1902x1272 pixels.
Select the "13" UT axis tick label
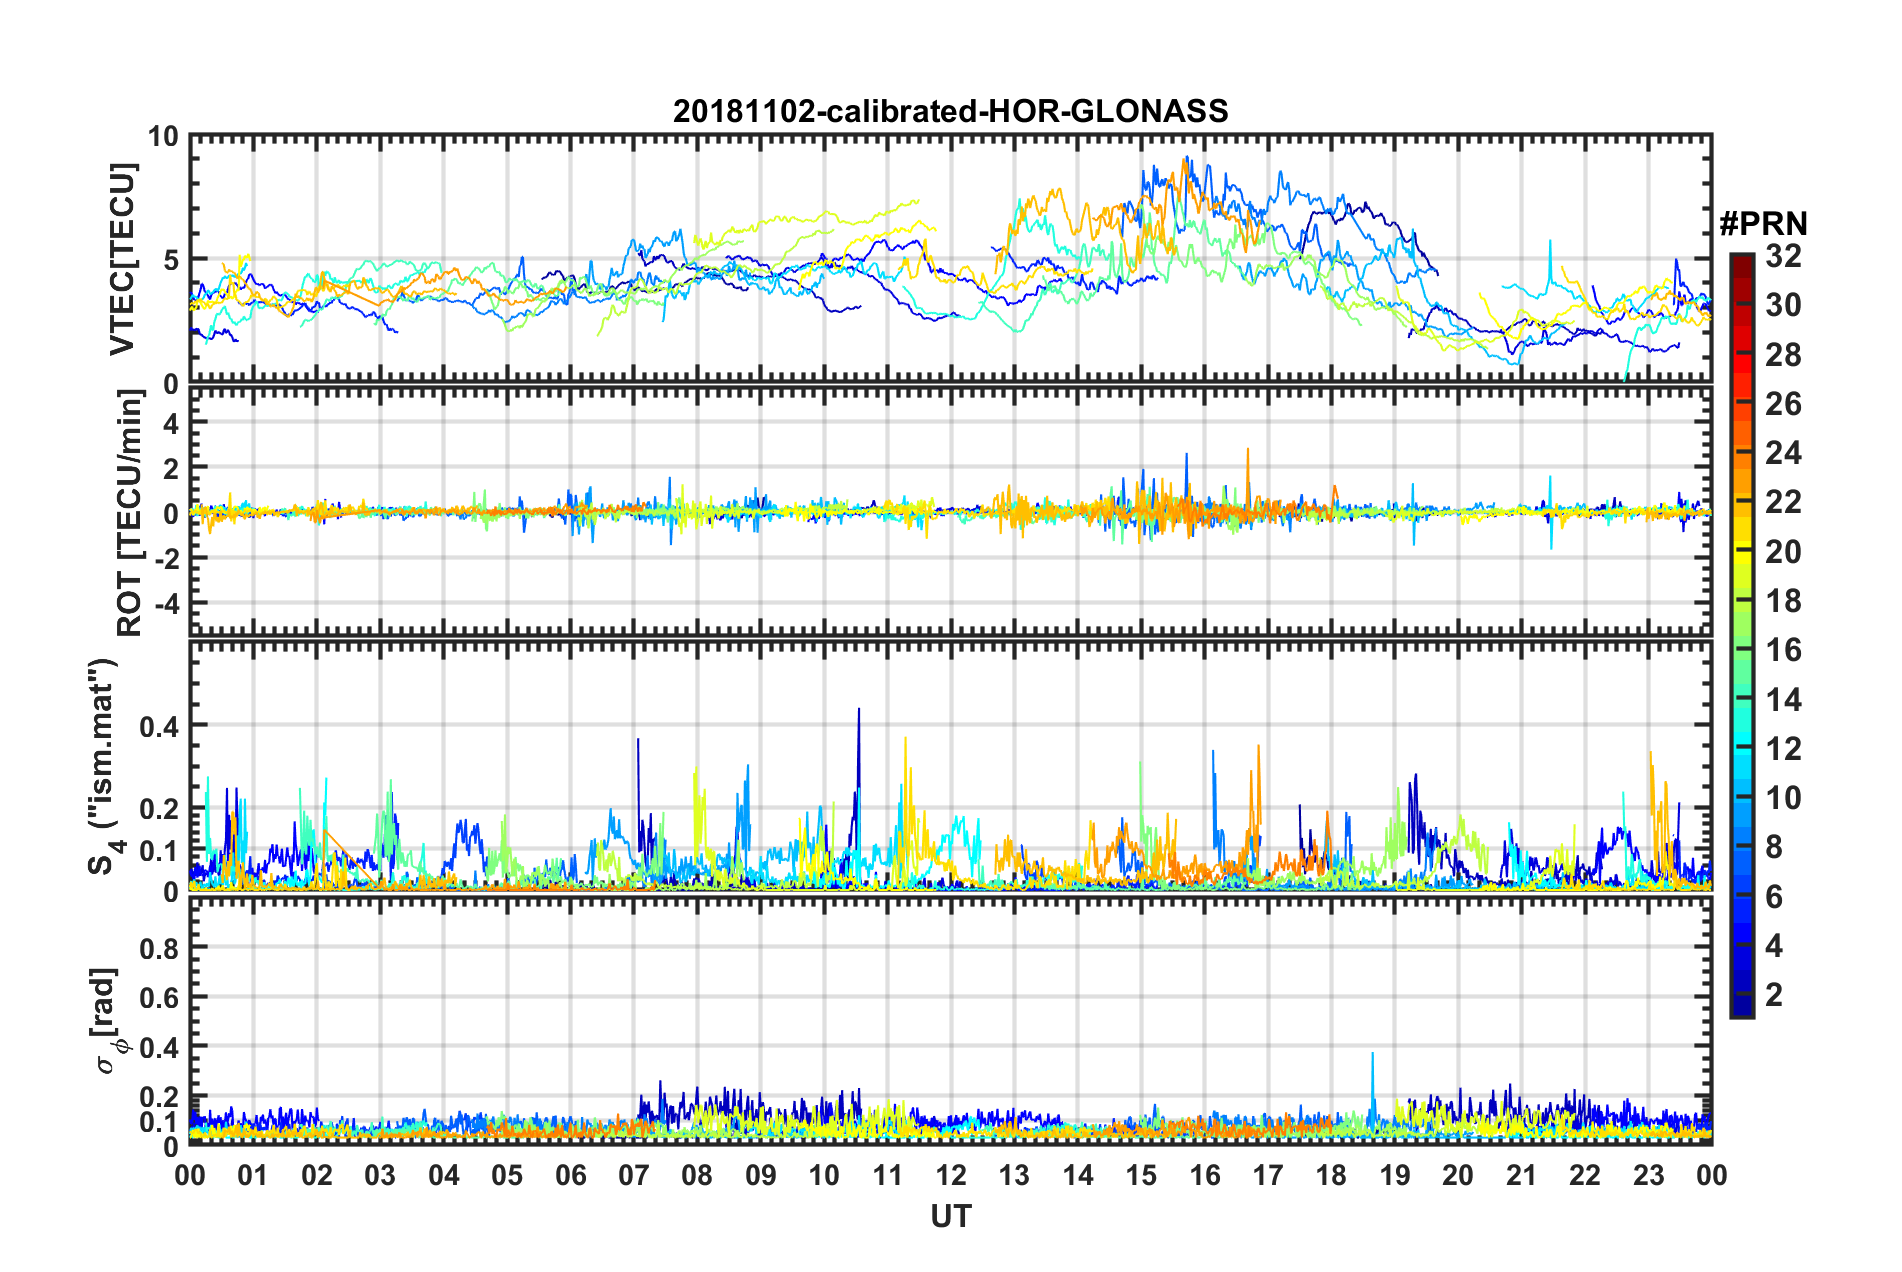[x=1014, y=1176]
